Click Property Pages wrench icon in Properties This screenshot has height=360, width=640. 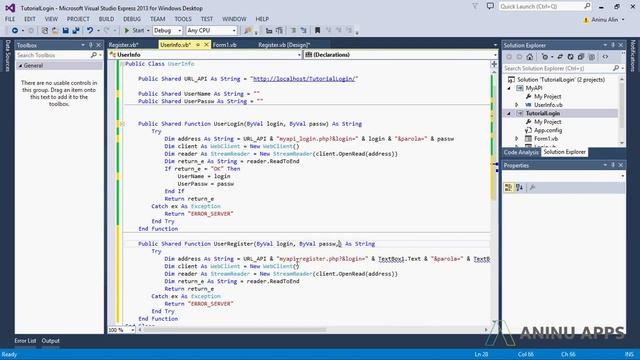pos(532,187)
